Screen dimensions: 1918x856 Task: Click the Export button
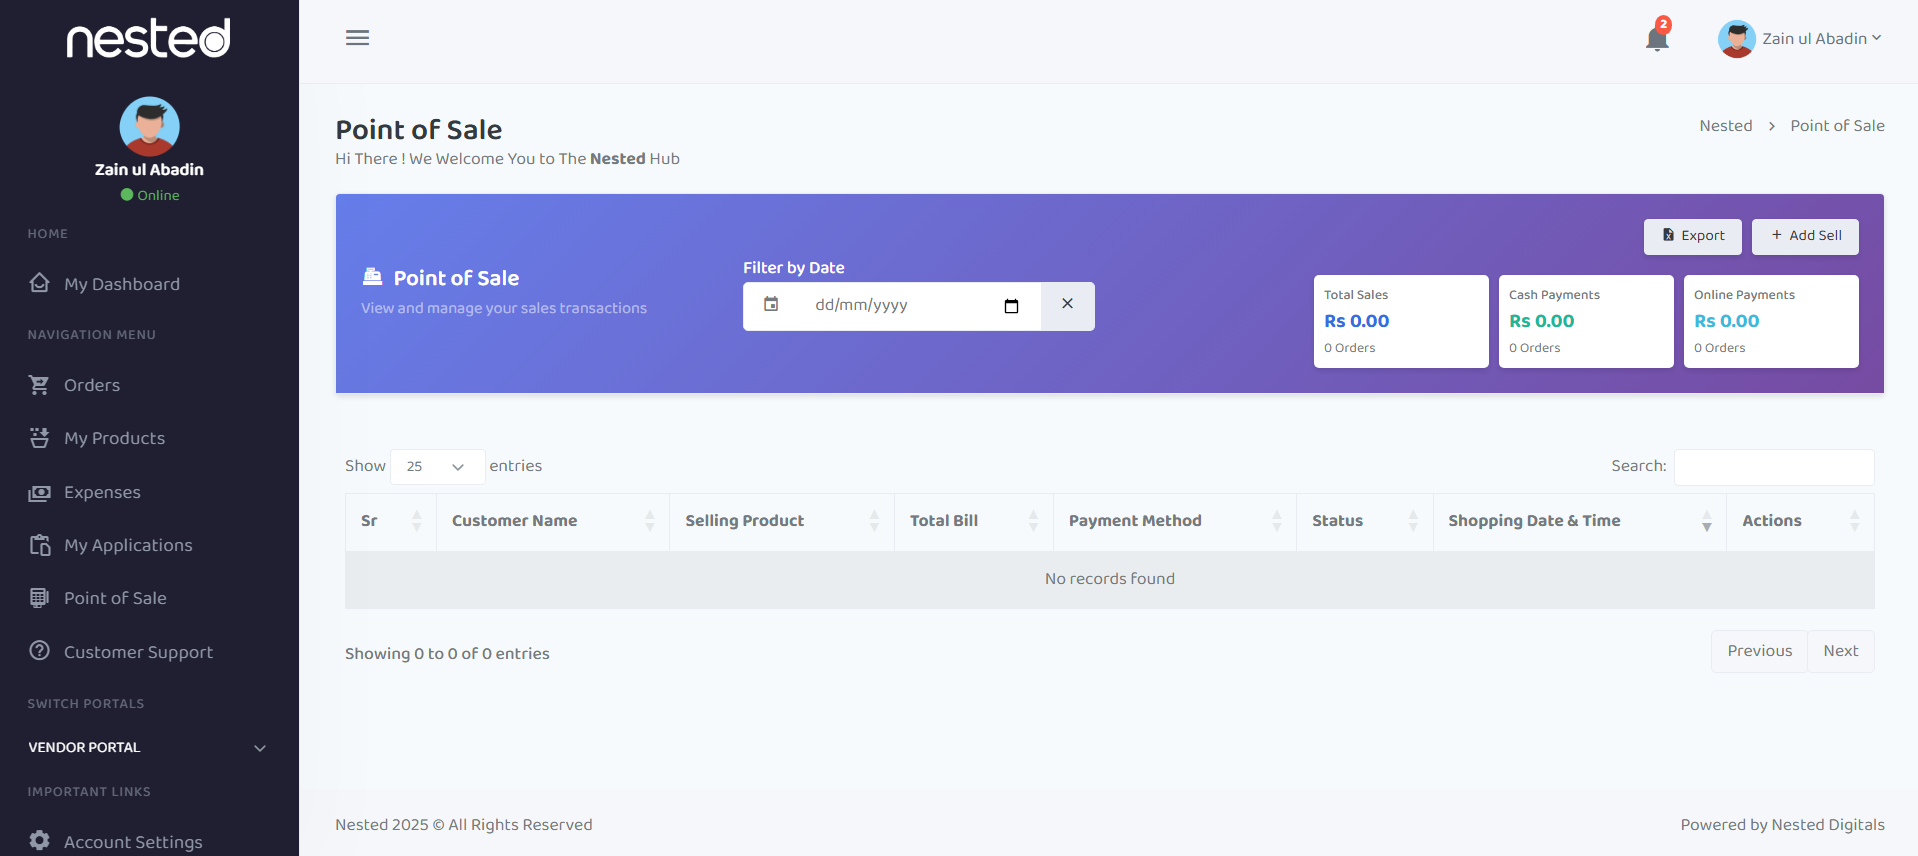pyautogui.click(x=1692, y=236)
